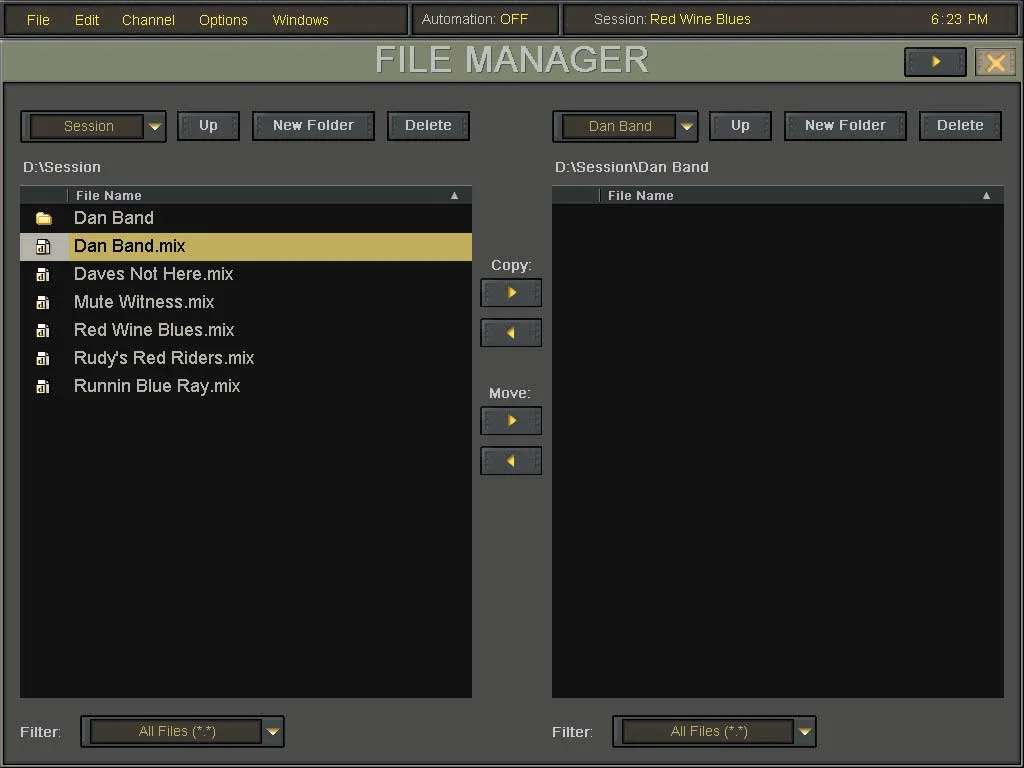Click the left pane New Folder button
1024x768 pixels.
pyautogui.click(x=313, y=125)
